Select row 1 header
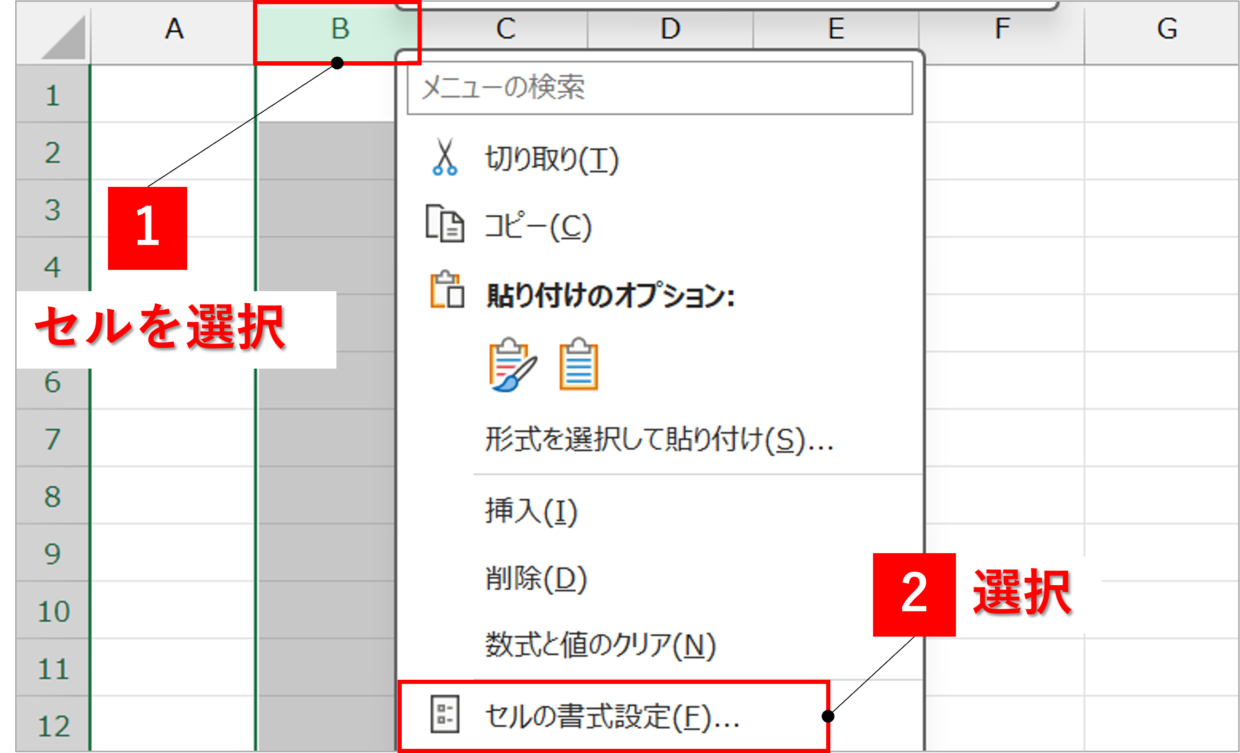This screenshot has height=753, width=1240. point(51,95)
